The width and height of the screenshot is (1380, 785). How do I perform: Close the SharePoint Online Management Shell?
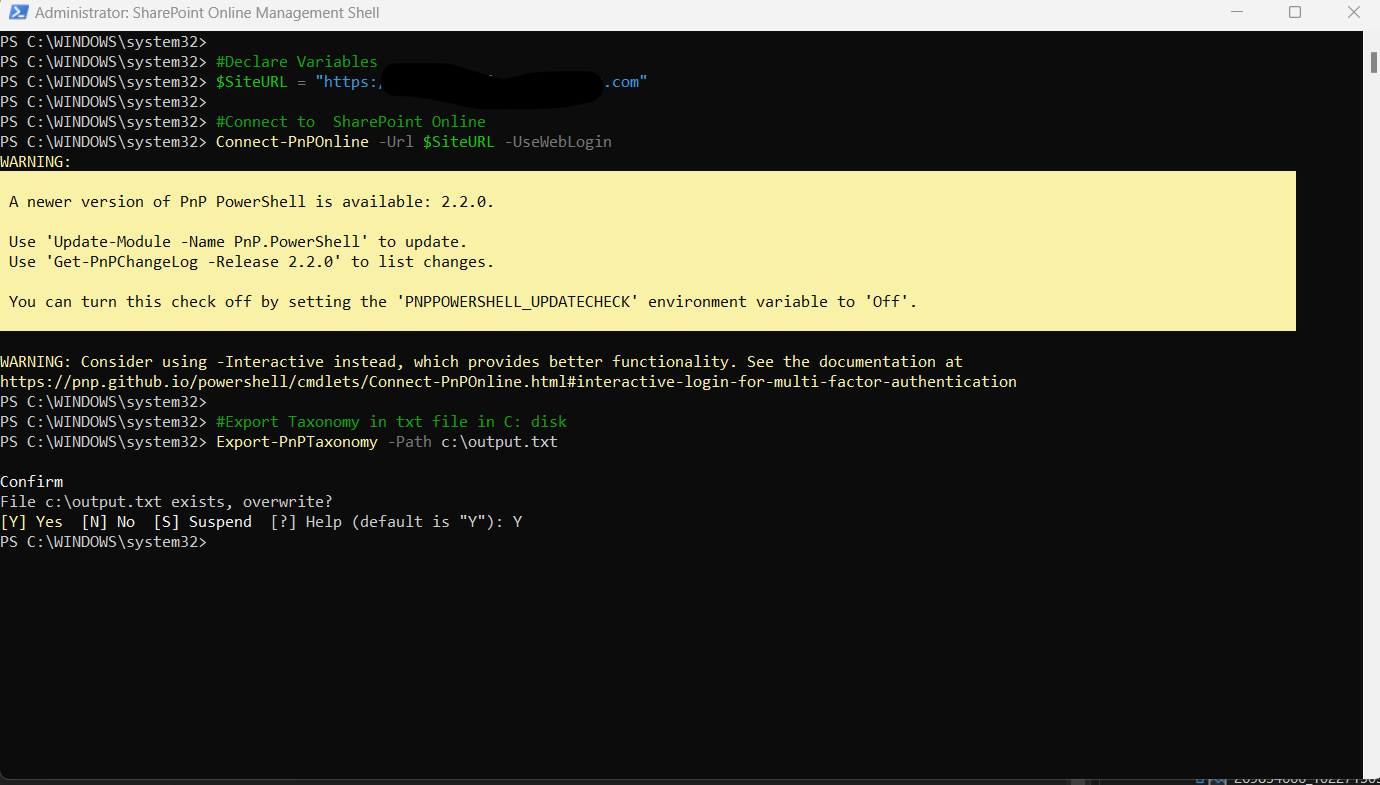(1350, 13)
